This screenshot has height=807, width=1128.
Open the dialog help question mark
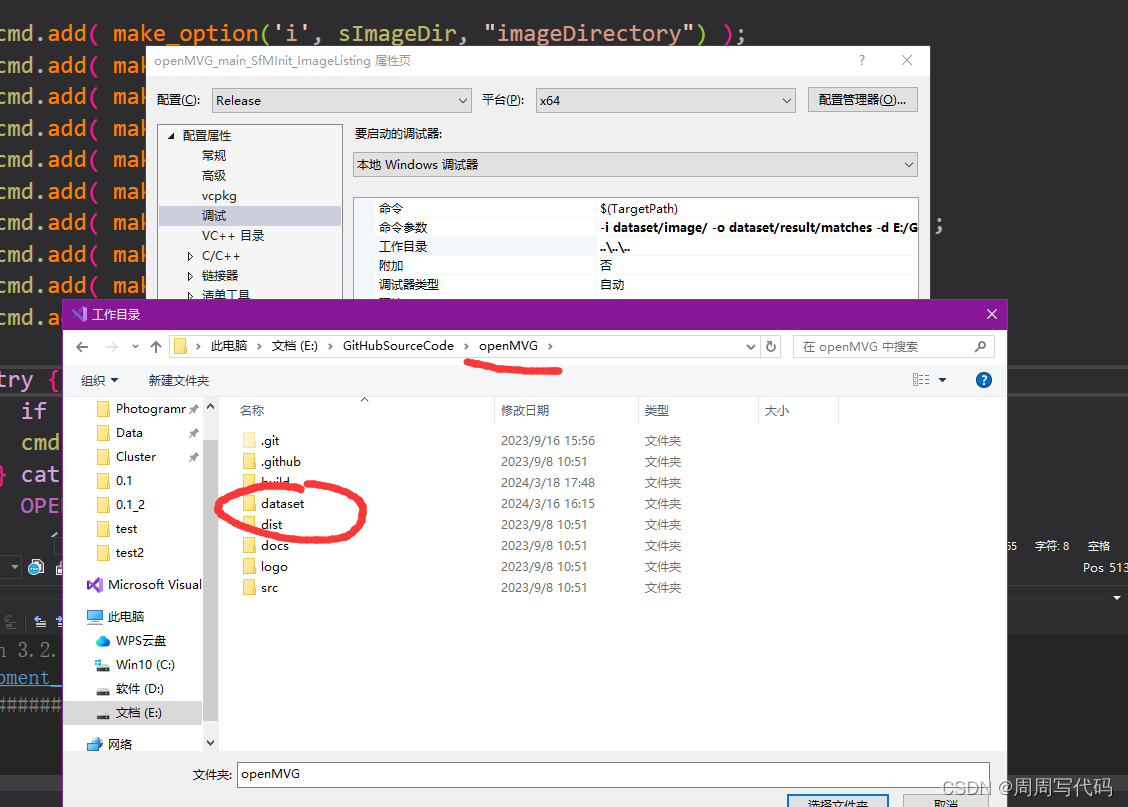click(x=861, y=60)
